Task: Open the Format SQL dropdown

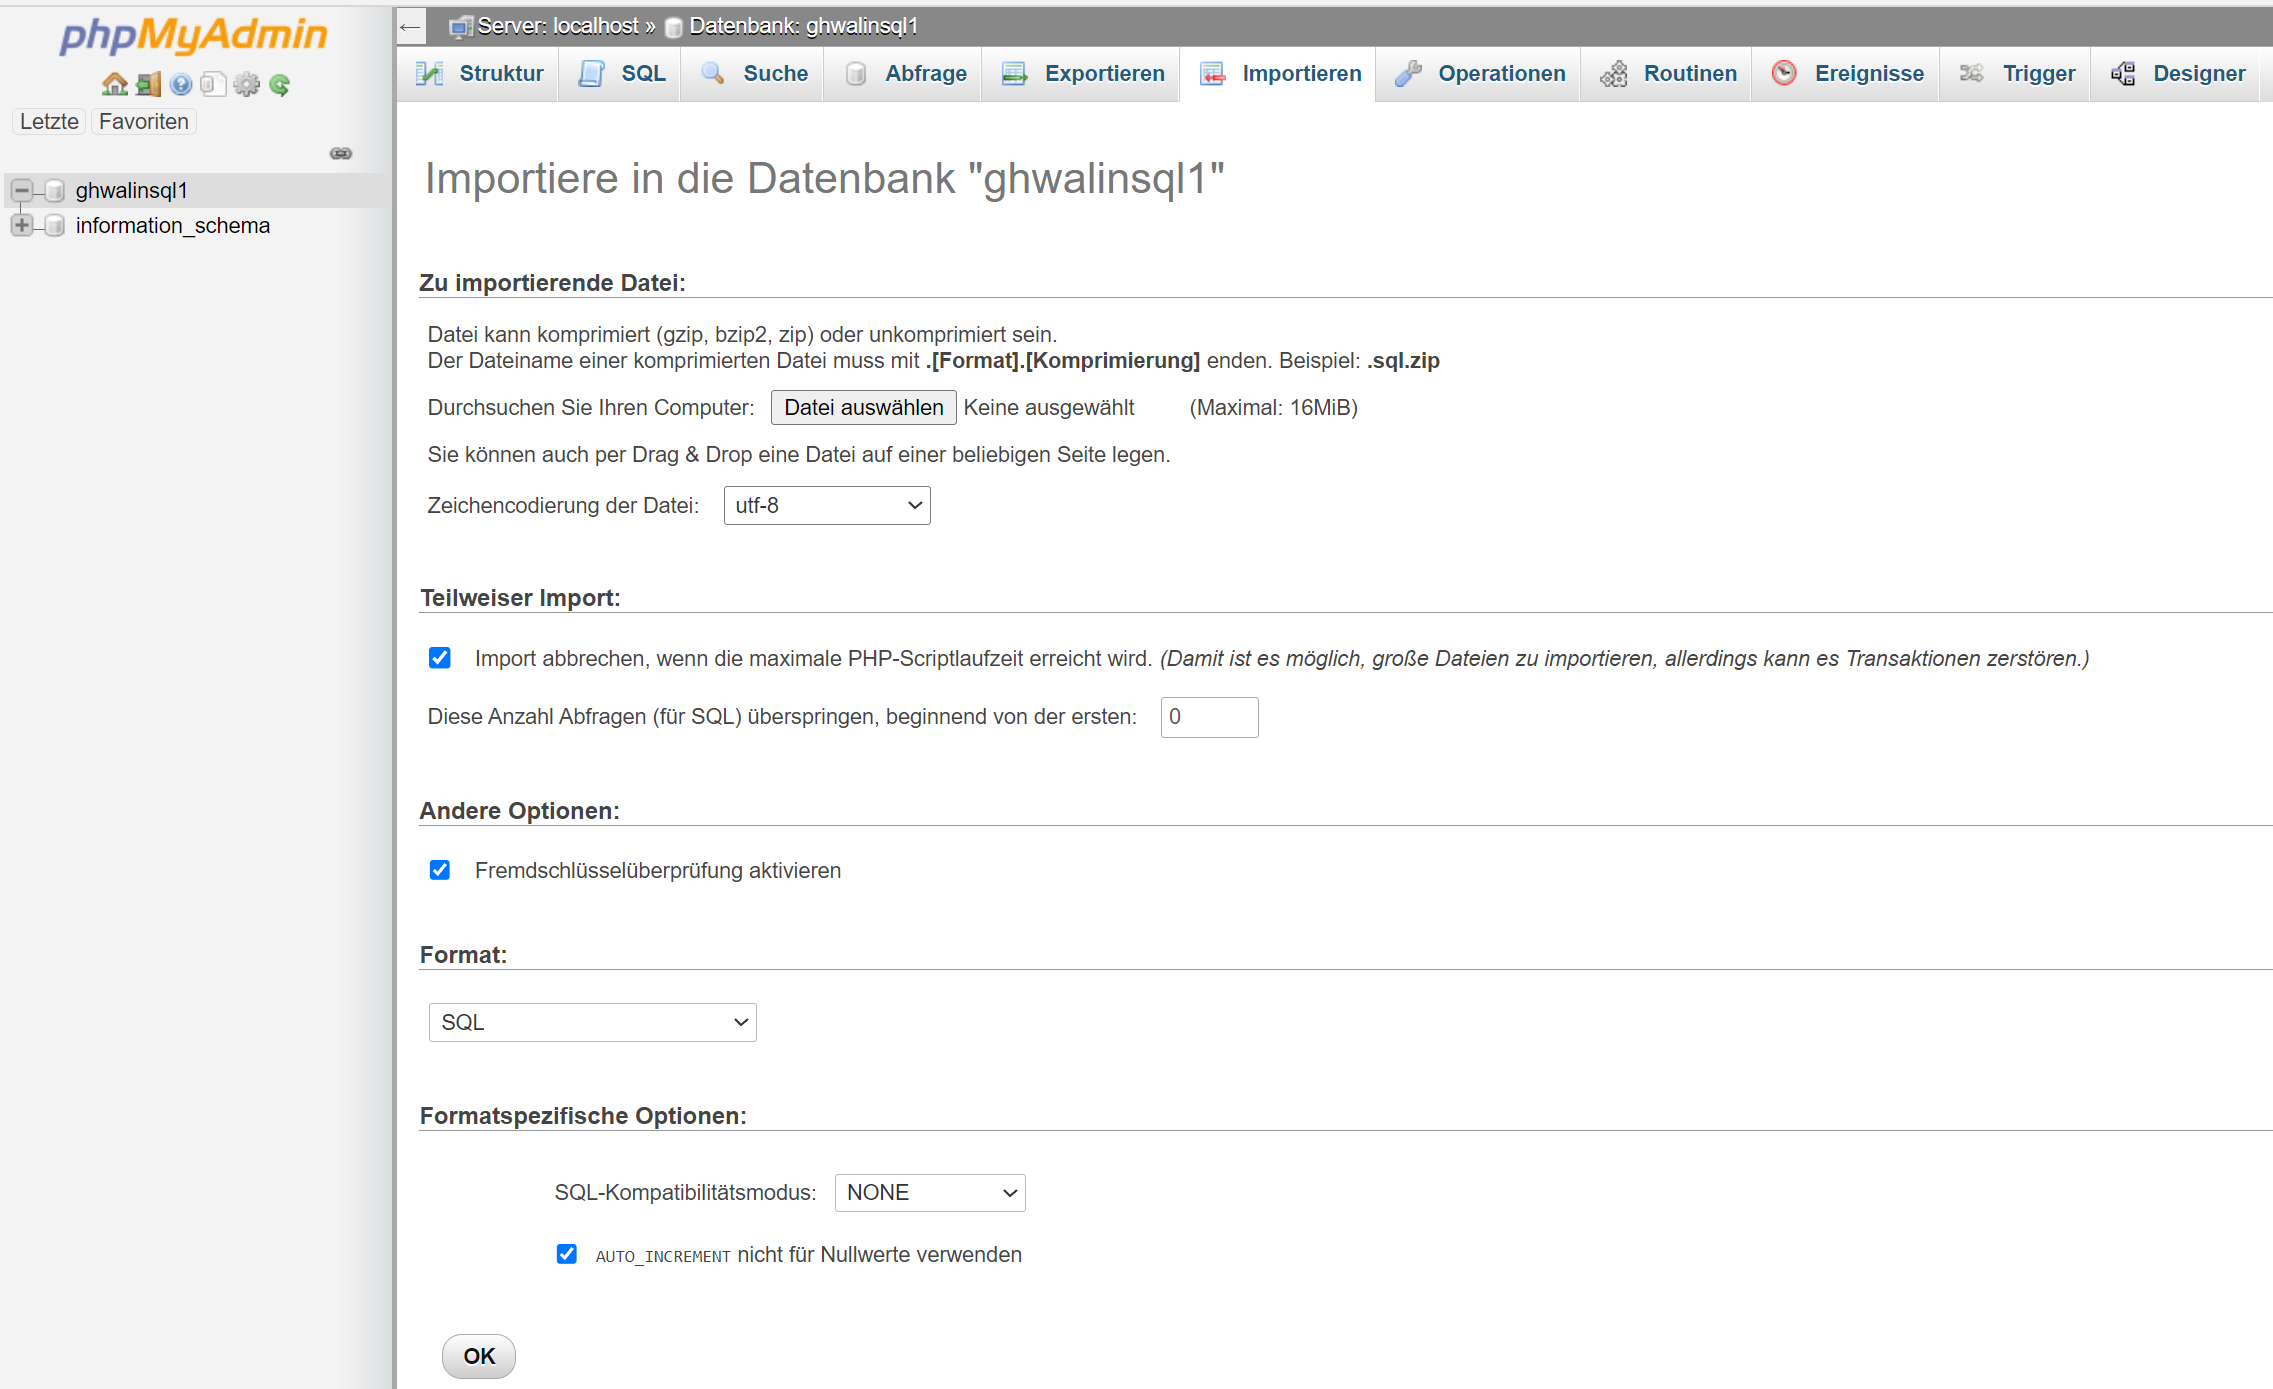Action: click(593, 1022)
